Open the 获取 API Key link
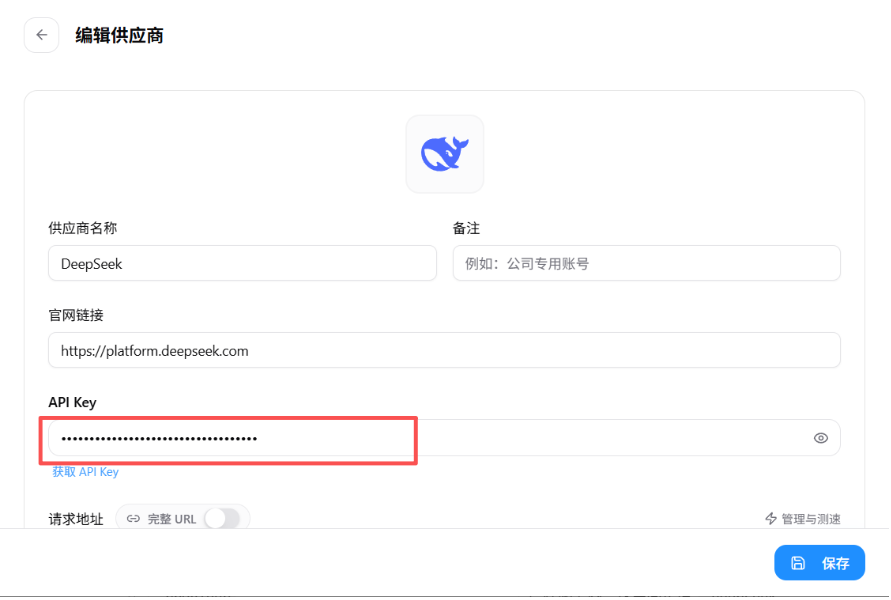 pos(85,472)
